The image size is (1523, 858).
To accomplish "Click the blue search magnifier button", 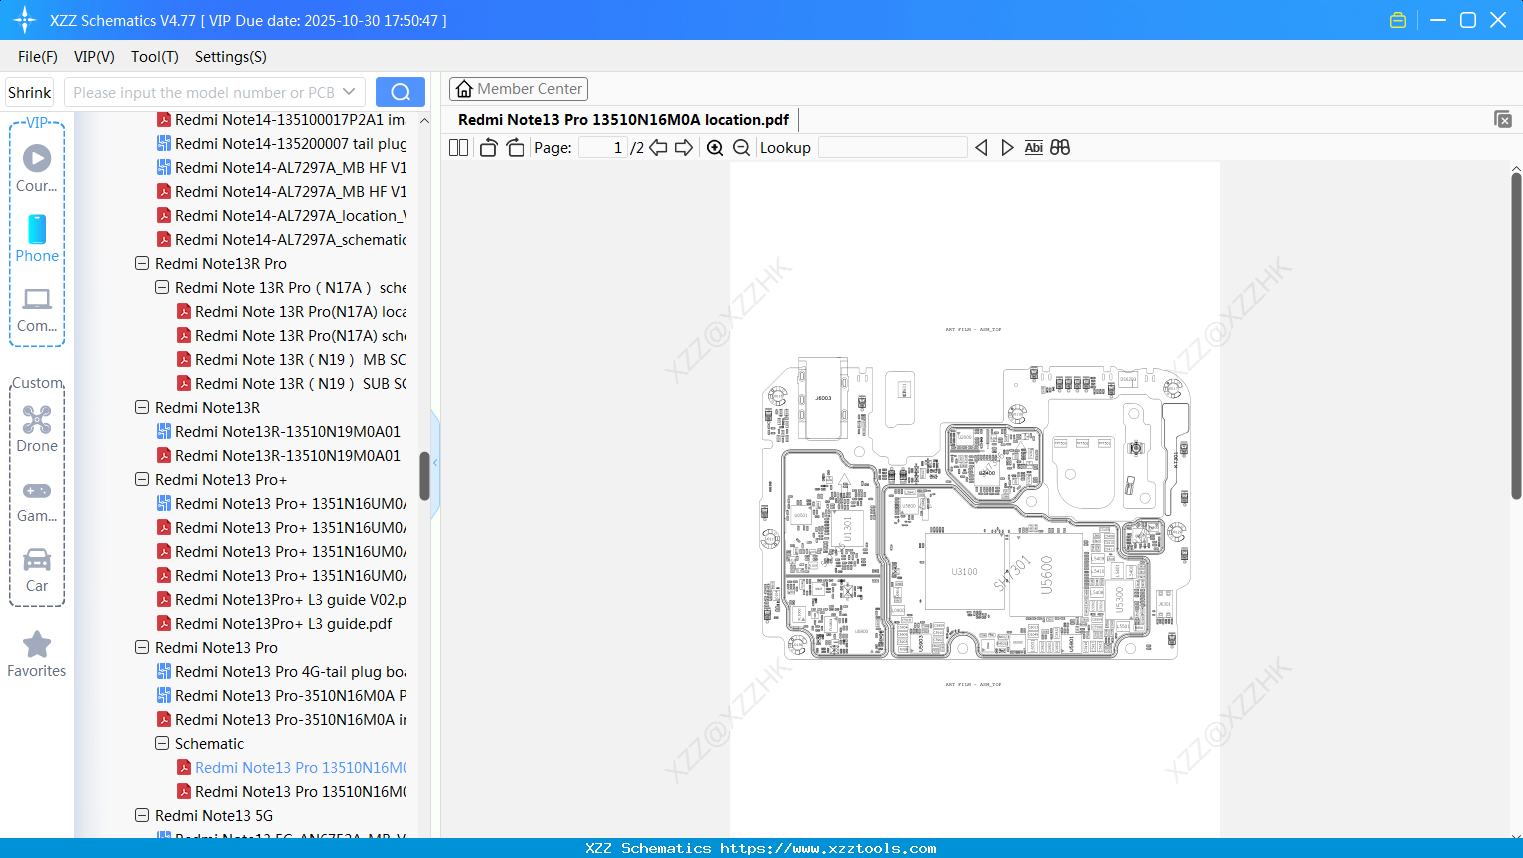I will click(400, 91).
